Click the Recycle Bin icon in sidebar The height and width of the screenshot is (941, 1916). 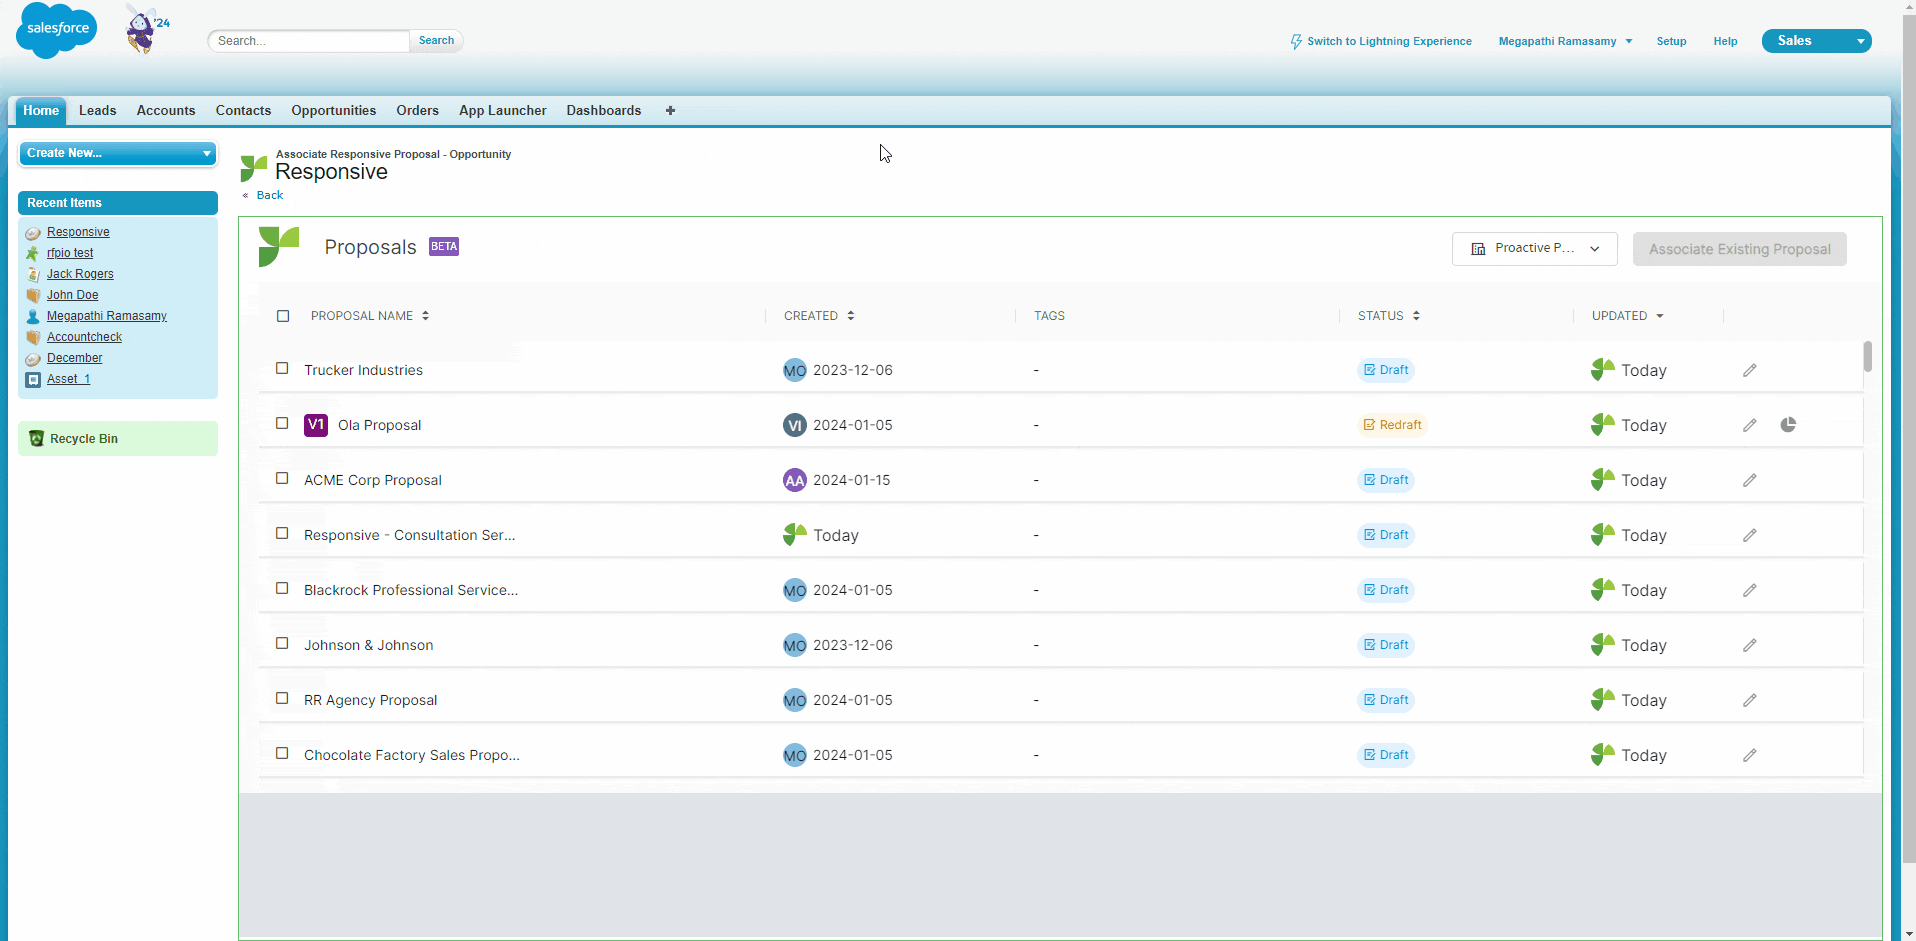[37, 439]
